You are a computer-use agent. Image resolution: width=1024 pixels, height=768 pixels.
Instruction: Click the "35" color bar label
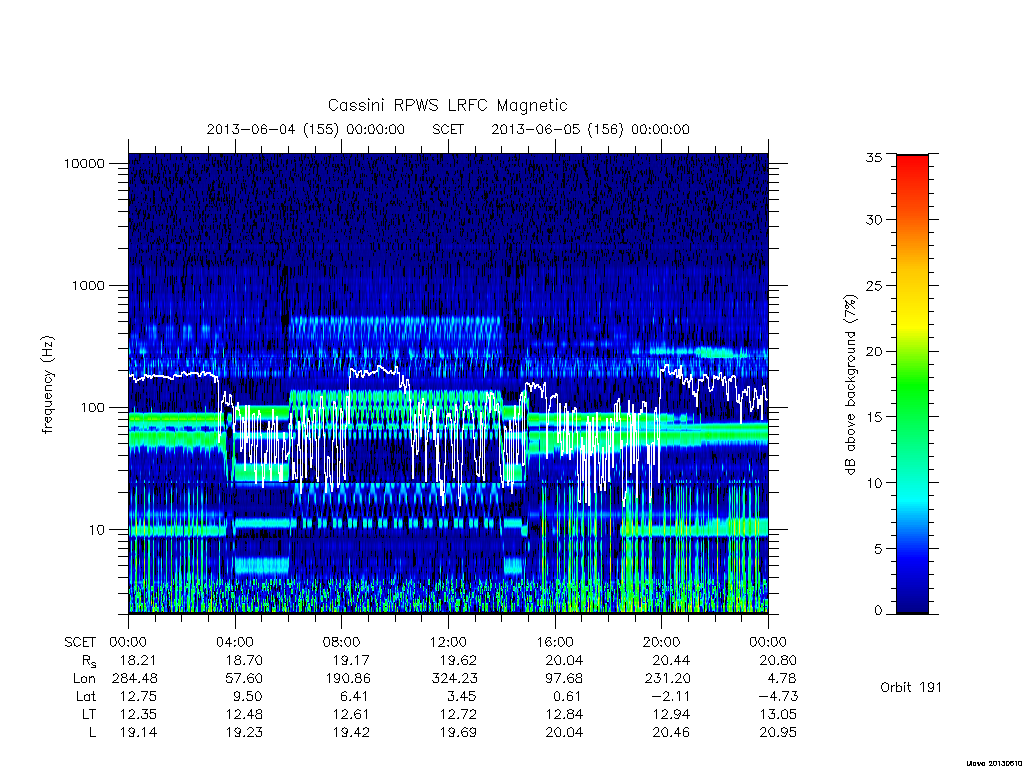873,157
